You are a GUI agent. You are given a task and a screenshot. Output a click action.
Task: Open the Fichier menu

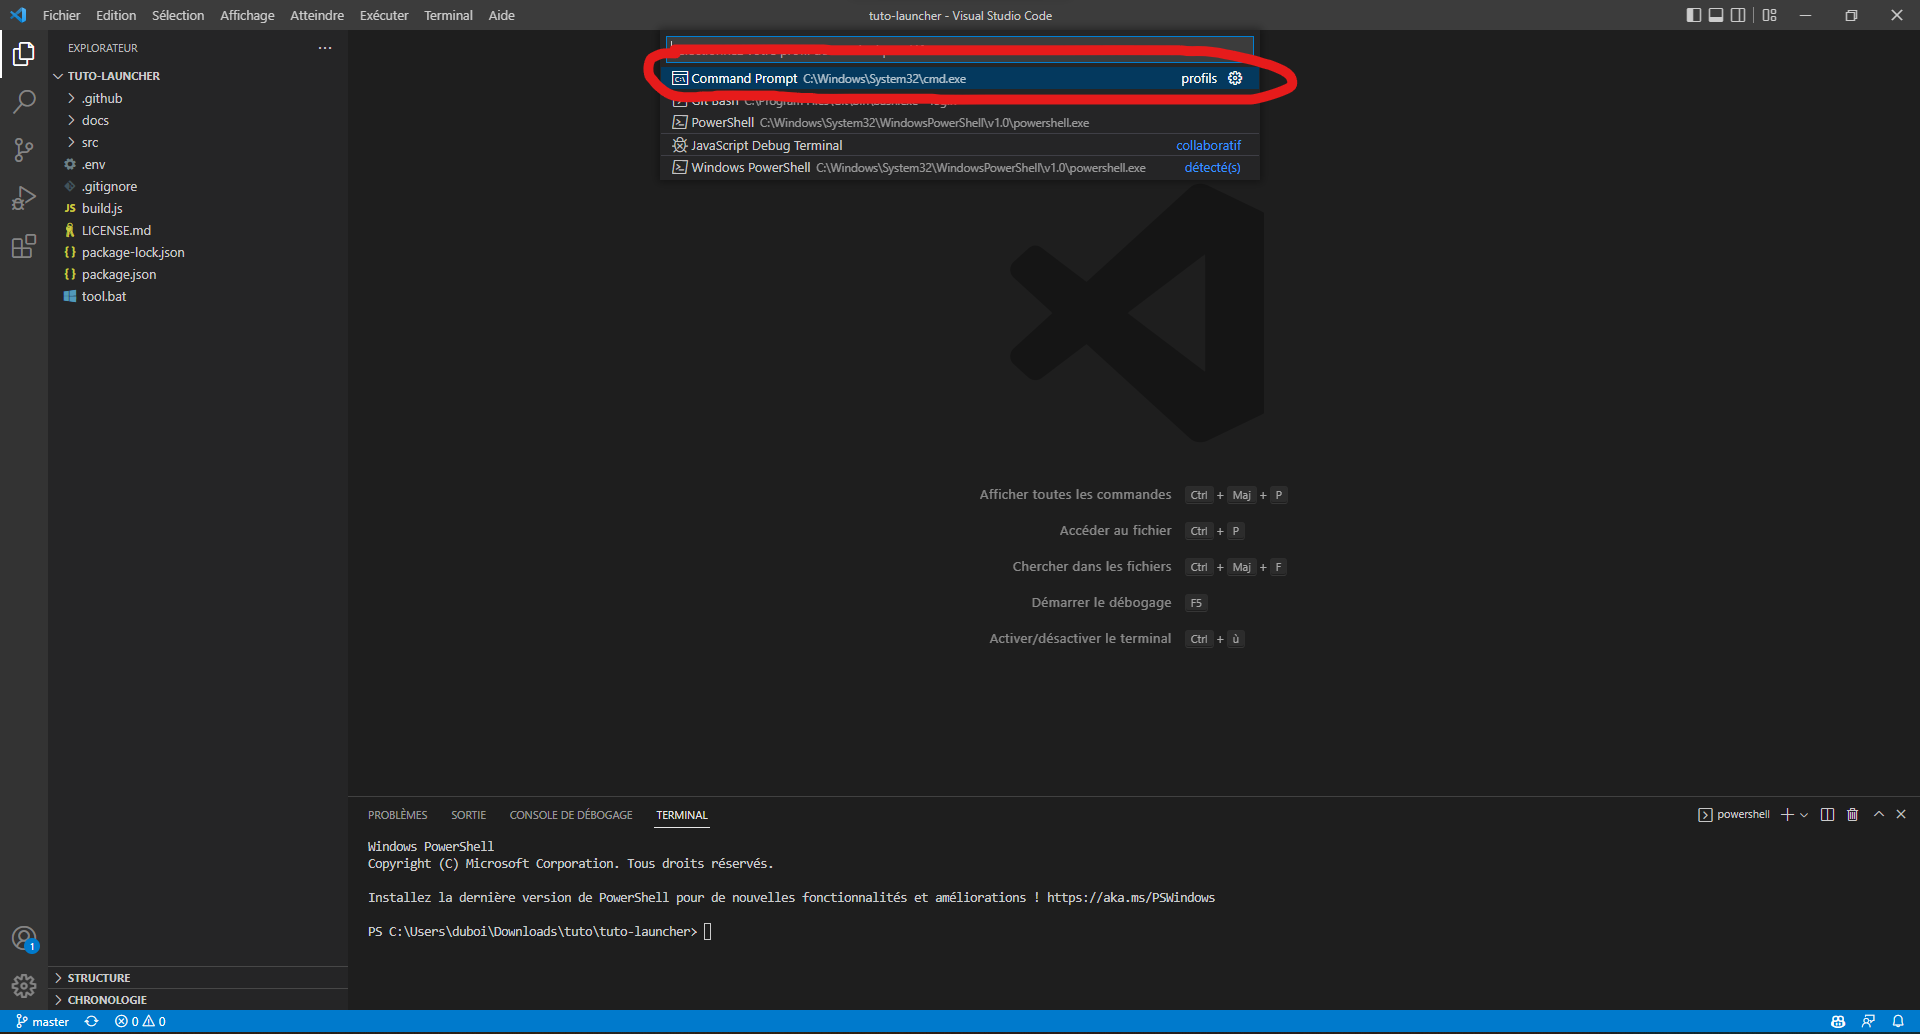click(x=61, y=15)
